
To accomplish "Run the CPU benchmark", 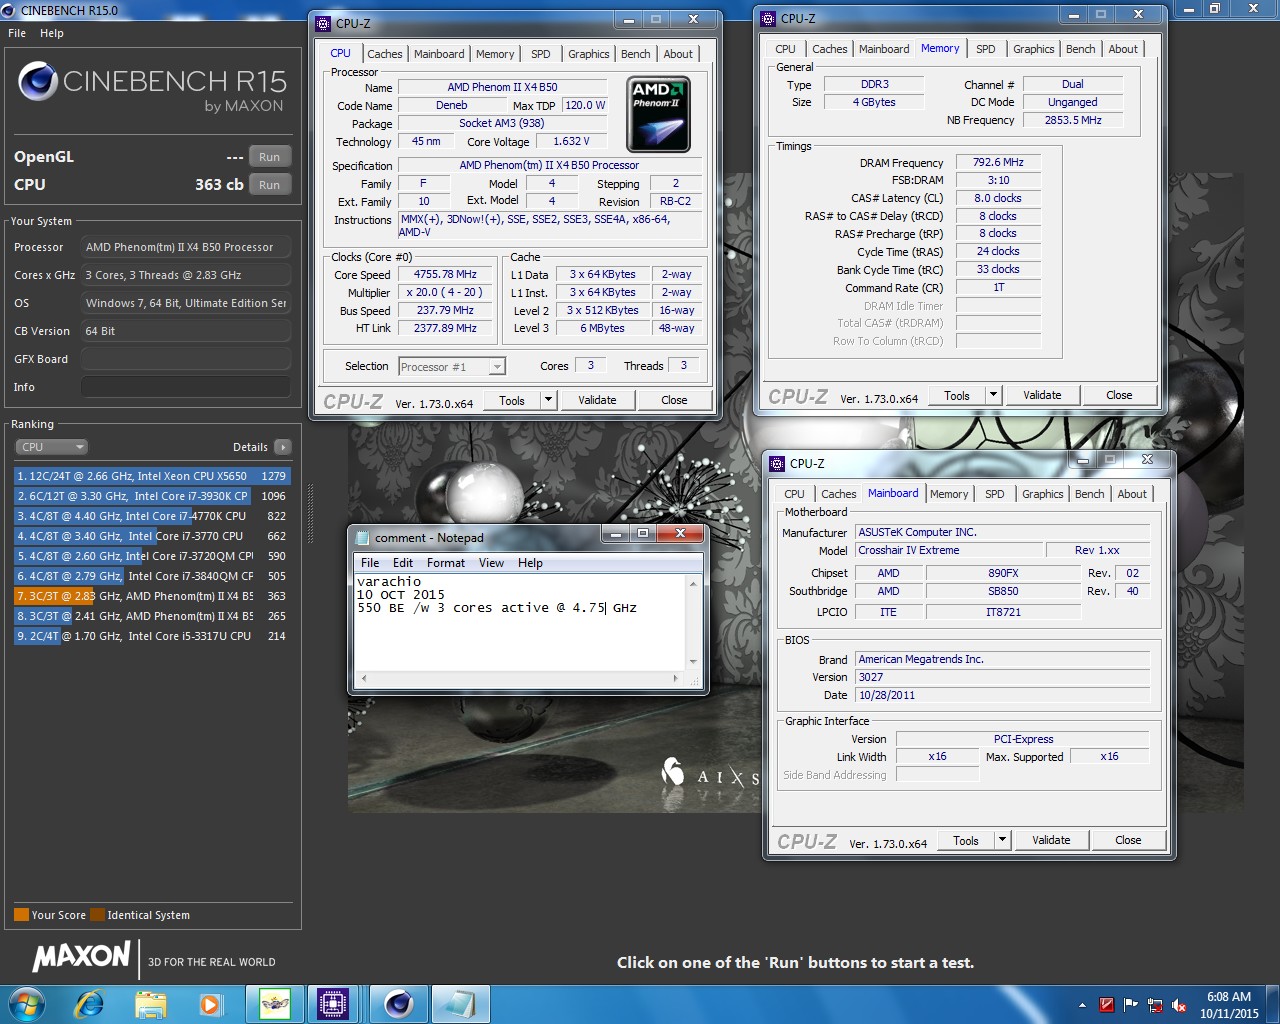I will [x=269, y=185].
